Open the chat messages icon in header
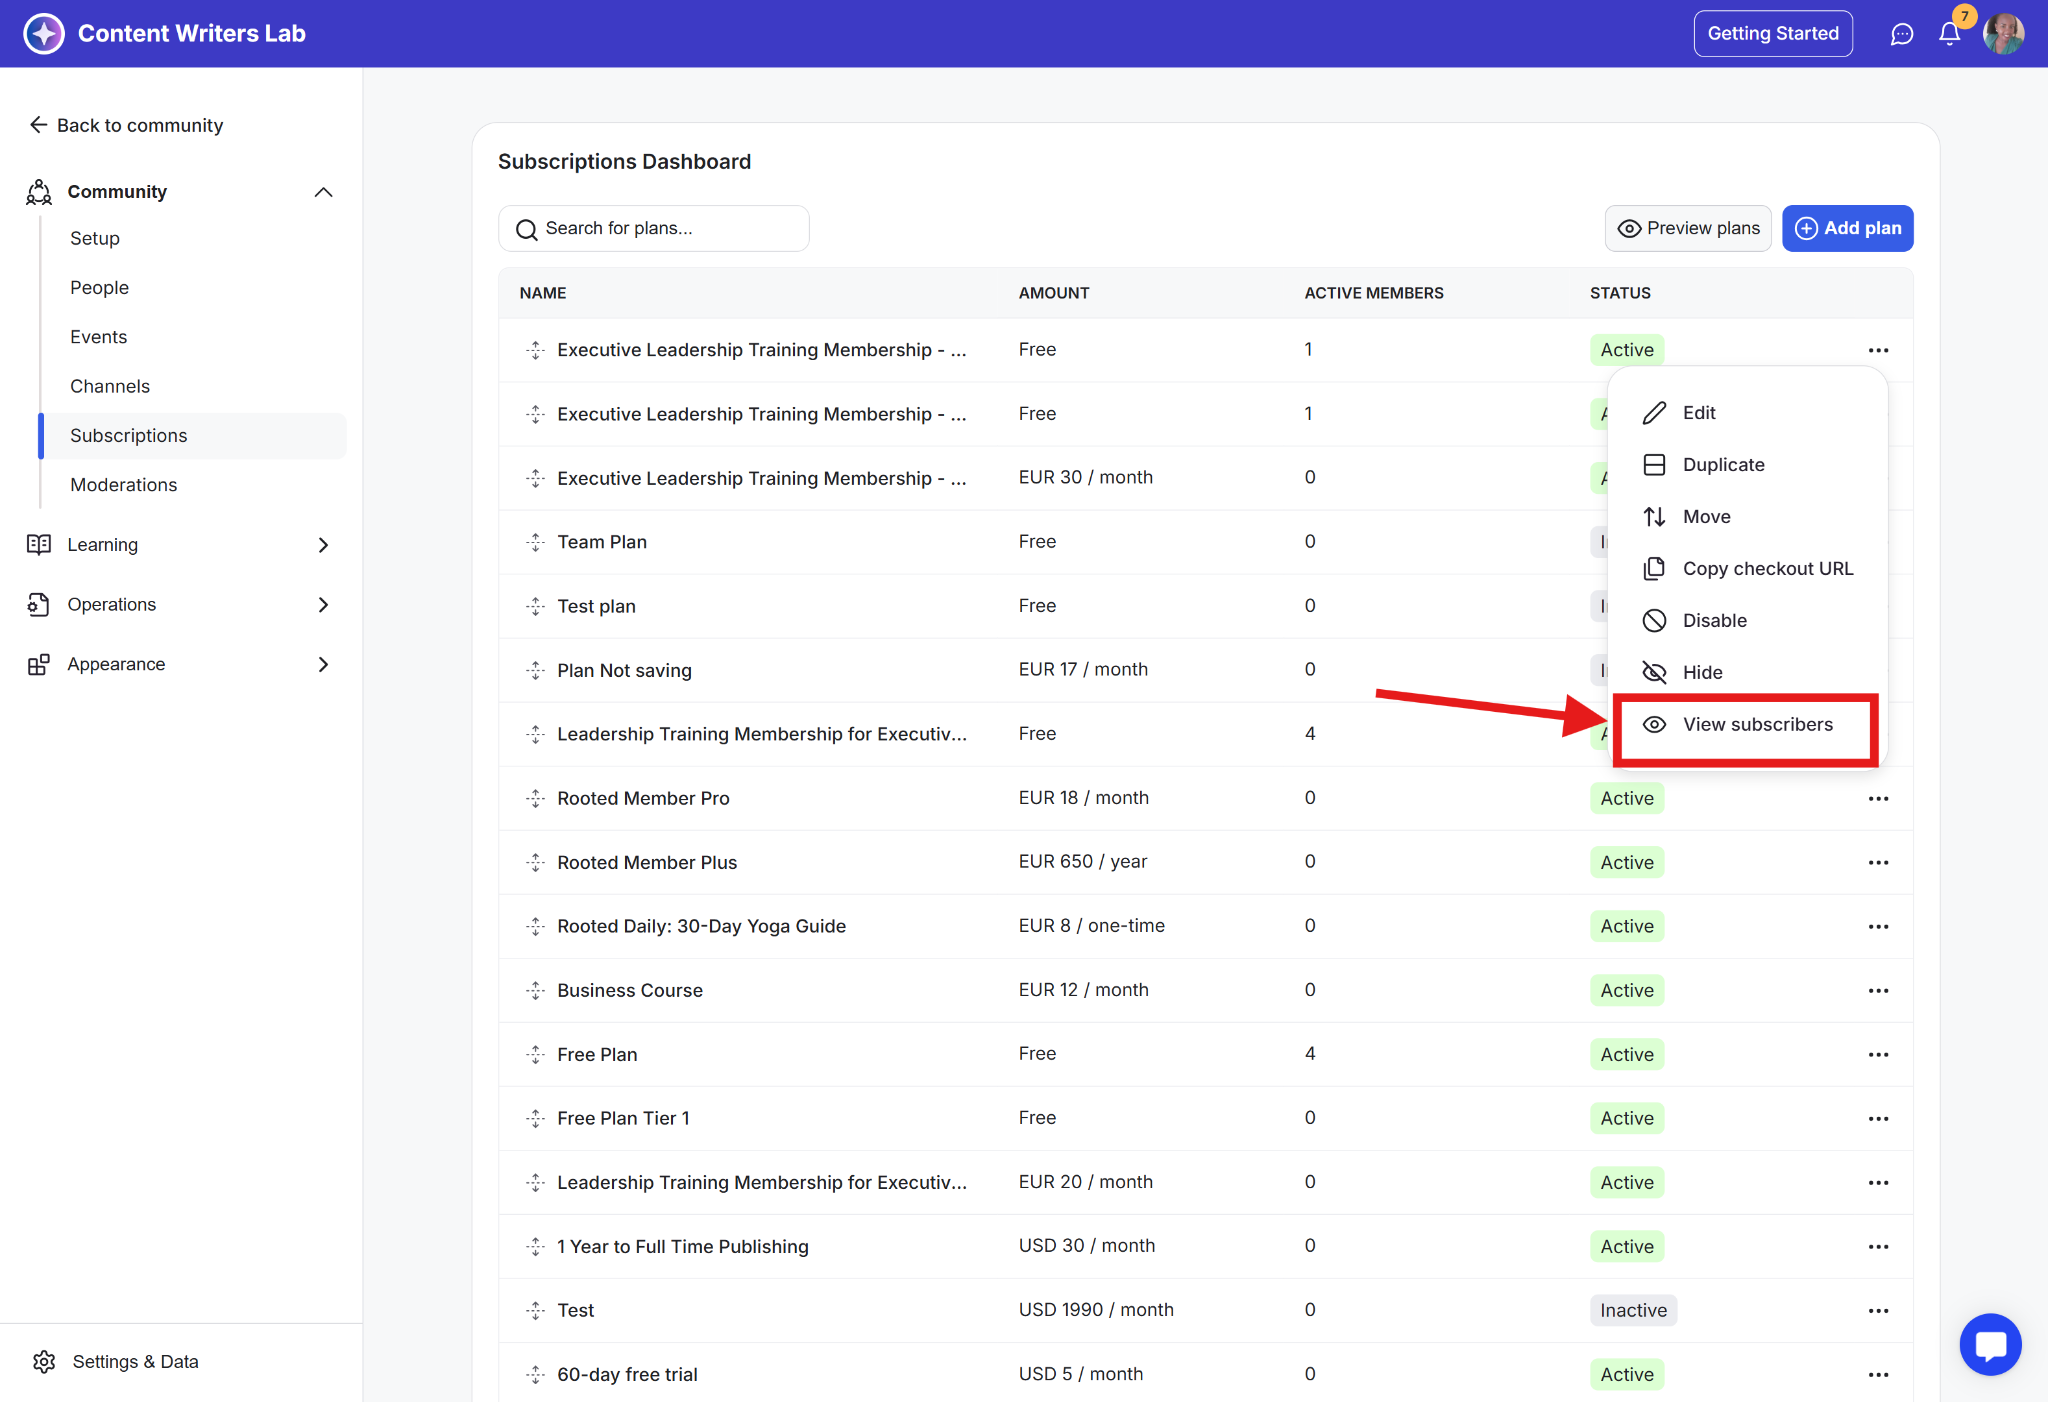Viewport: 2048px width, 1402px height. [x=1901, y=34]
